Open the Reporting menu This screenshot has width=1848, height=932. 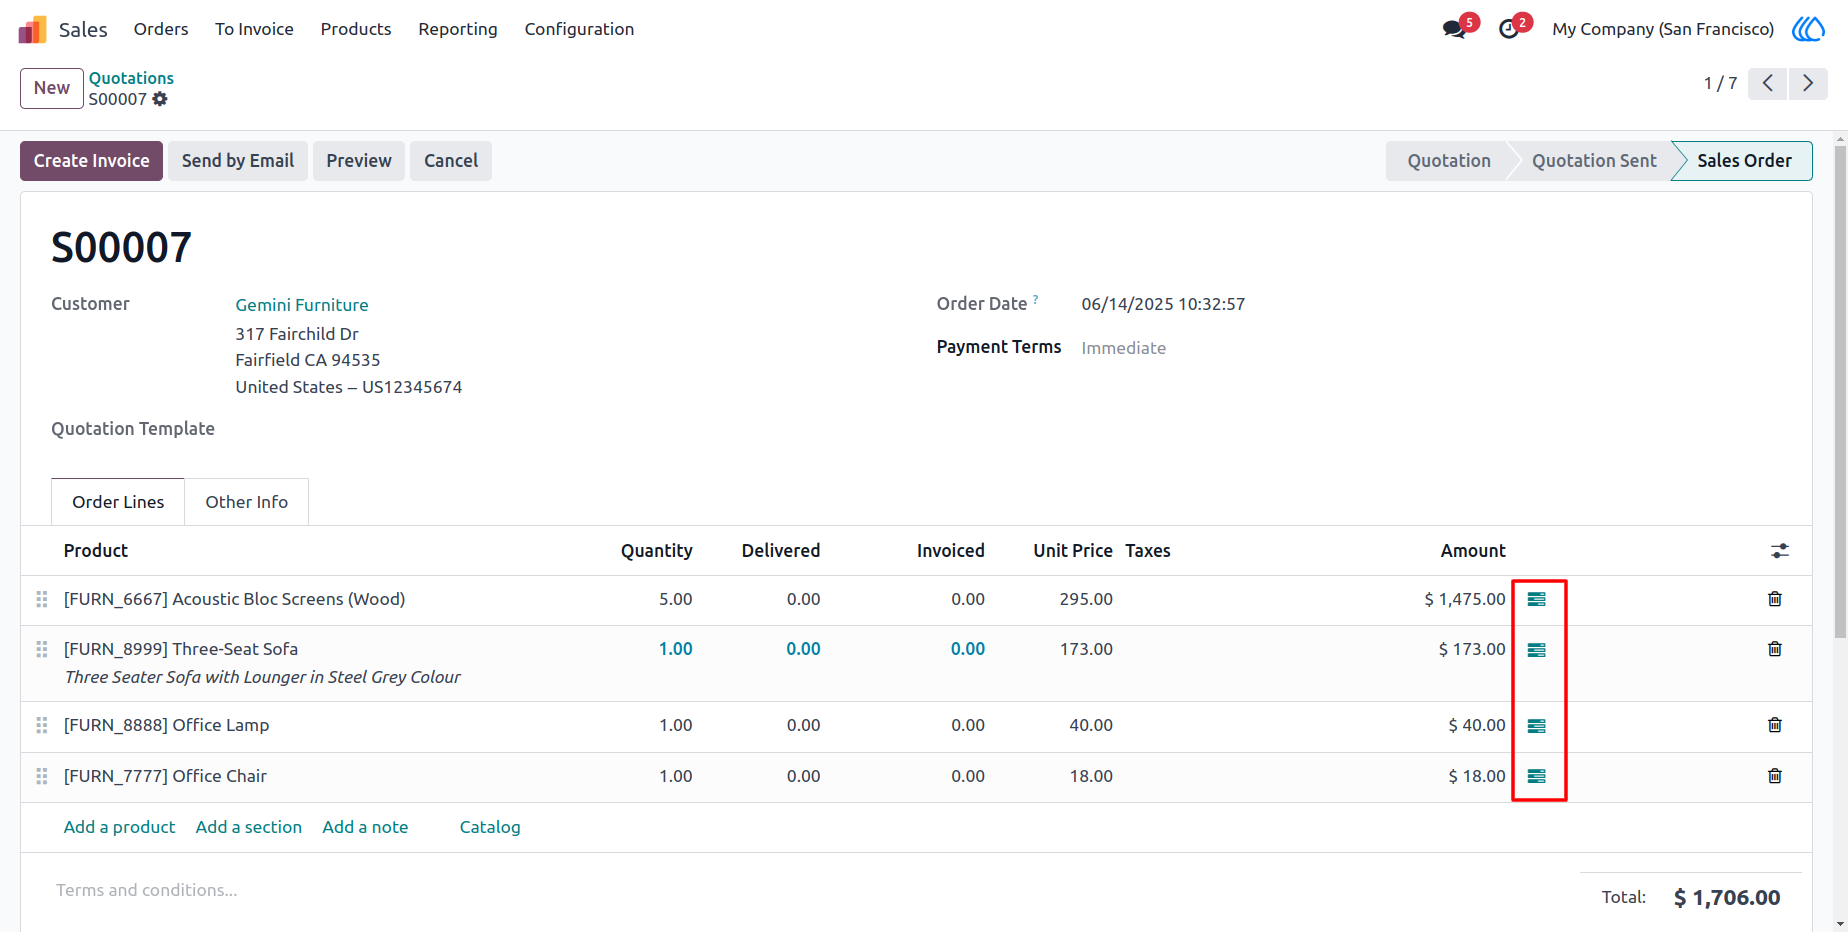pos(458,29)
